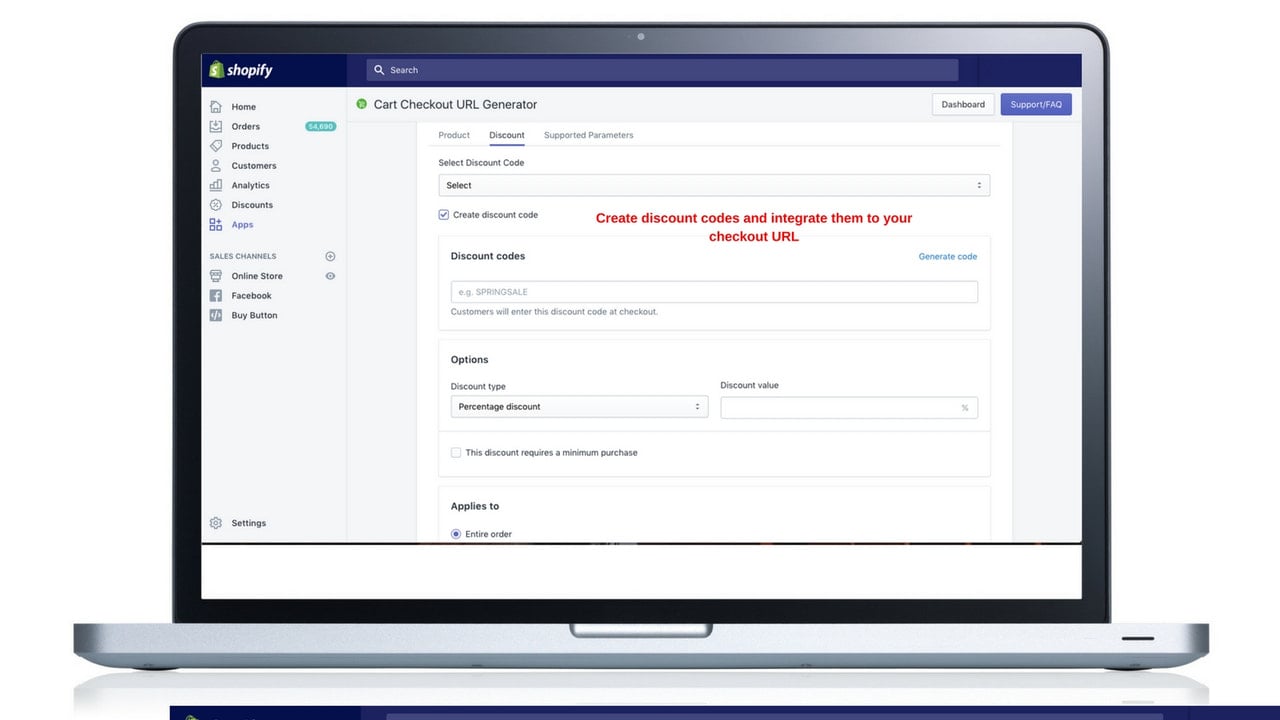Open the Customers person icon

[x=216, y=165]
